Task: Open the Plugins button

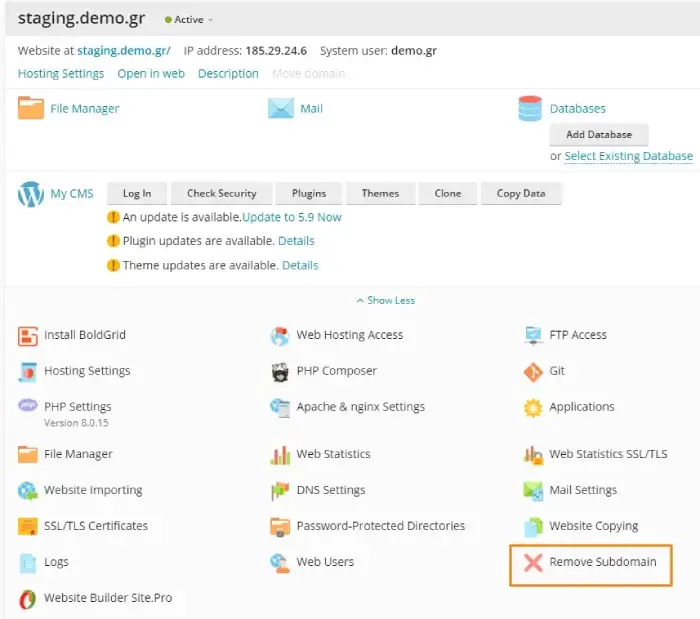Action: tap(309, 193)
